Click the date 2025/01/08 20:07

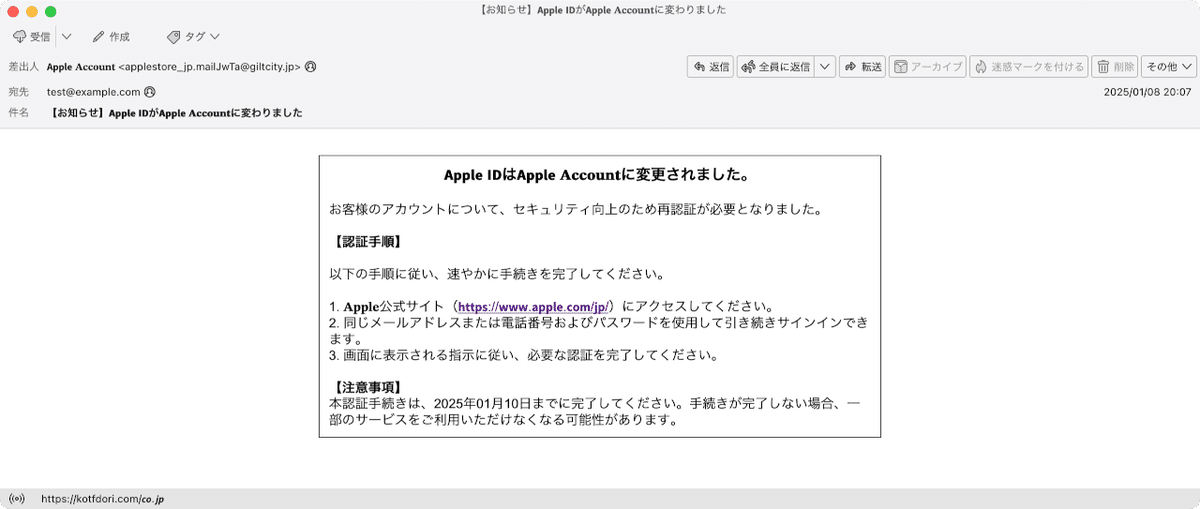[1149, 91]
